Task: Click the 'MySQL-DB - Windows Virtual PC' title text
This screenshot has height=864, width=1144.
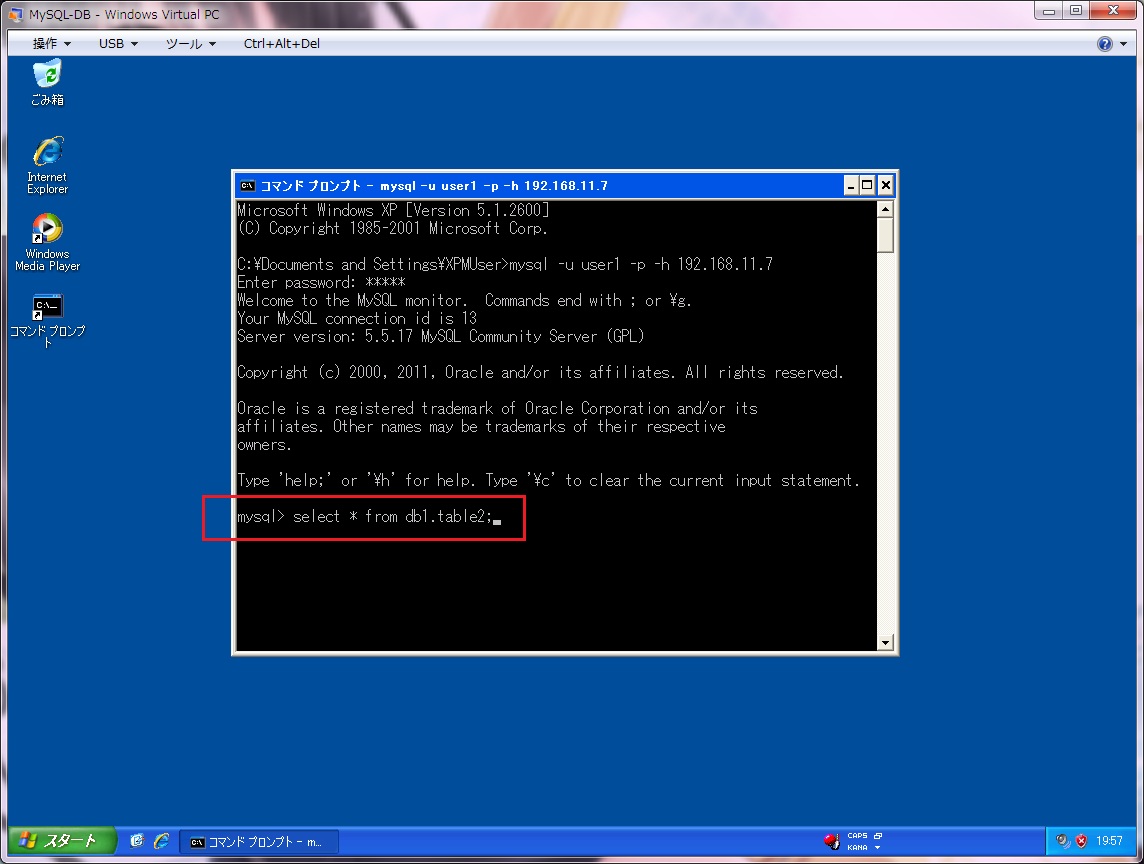Action: 124,14
